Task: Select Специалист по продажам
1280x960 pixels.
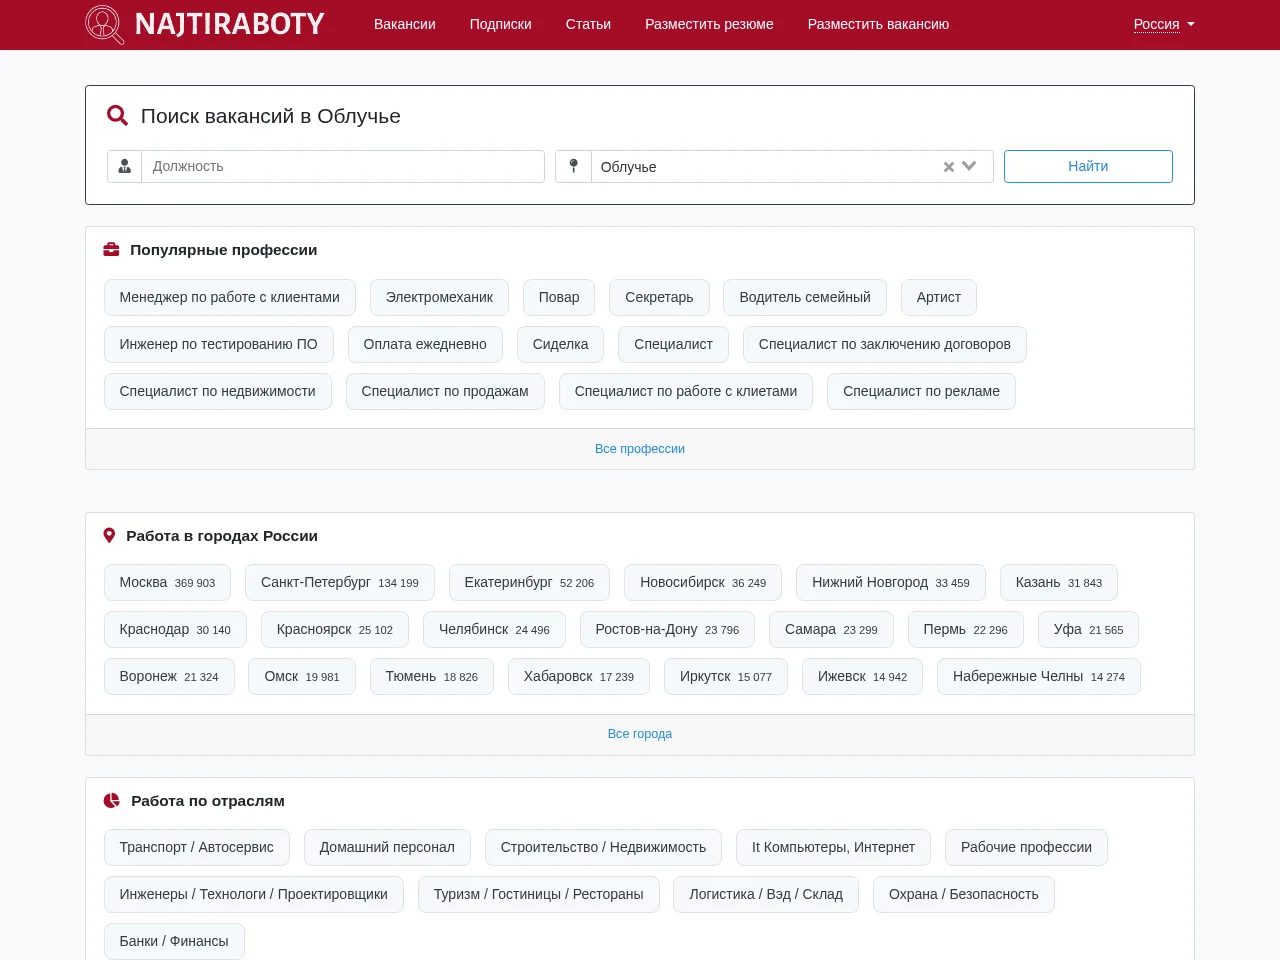Action: [445, 391]
